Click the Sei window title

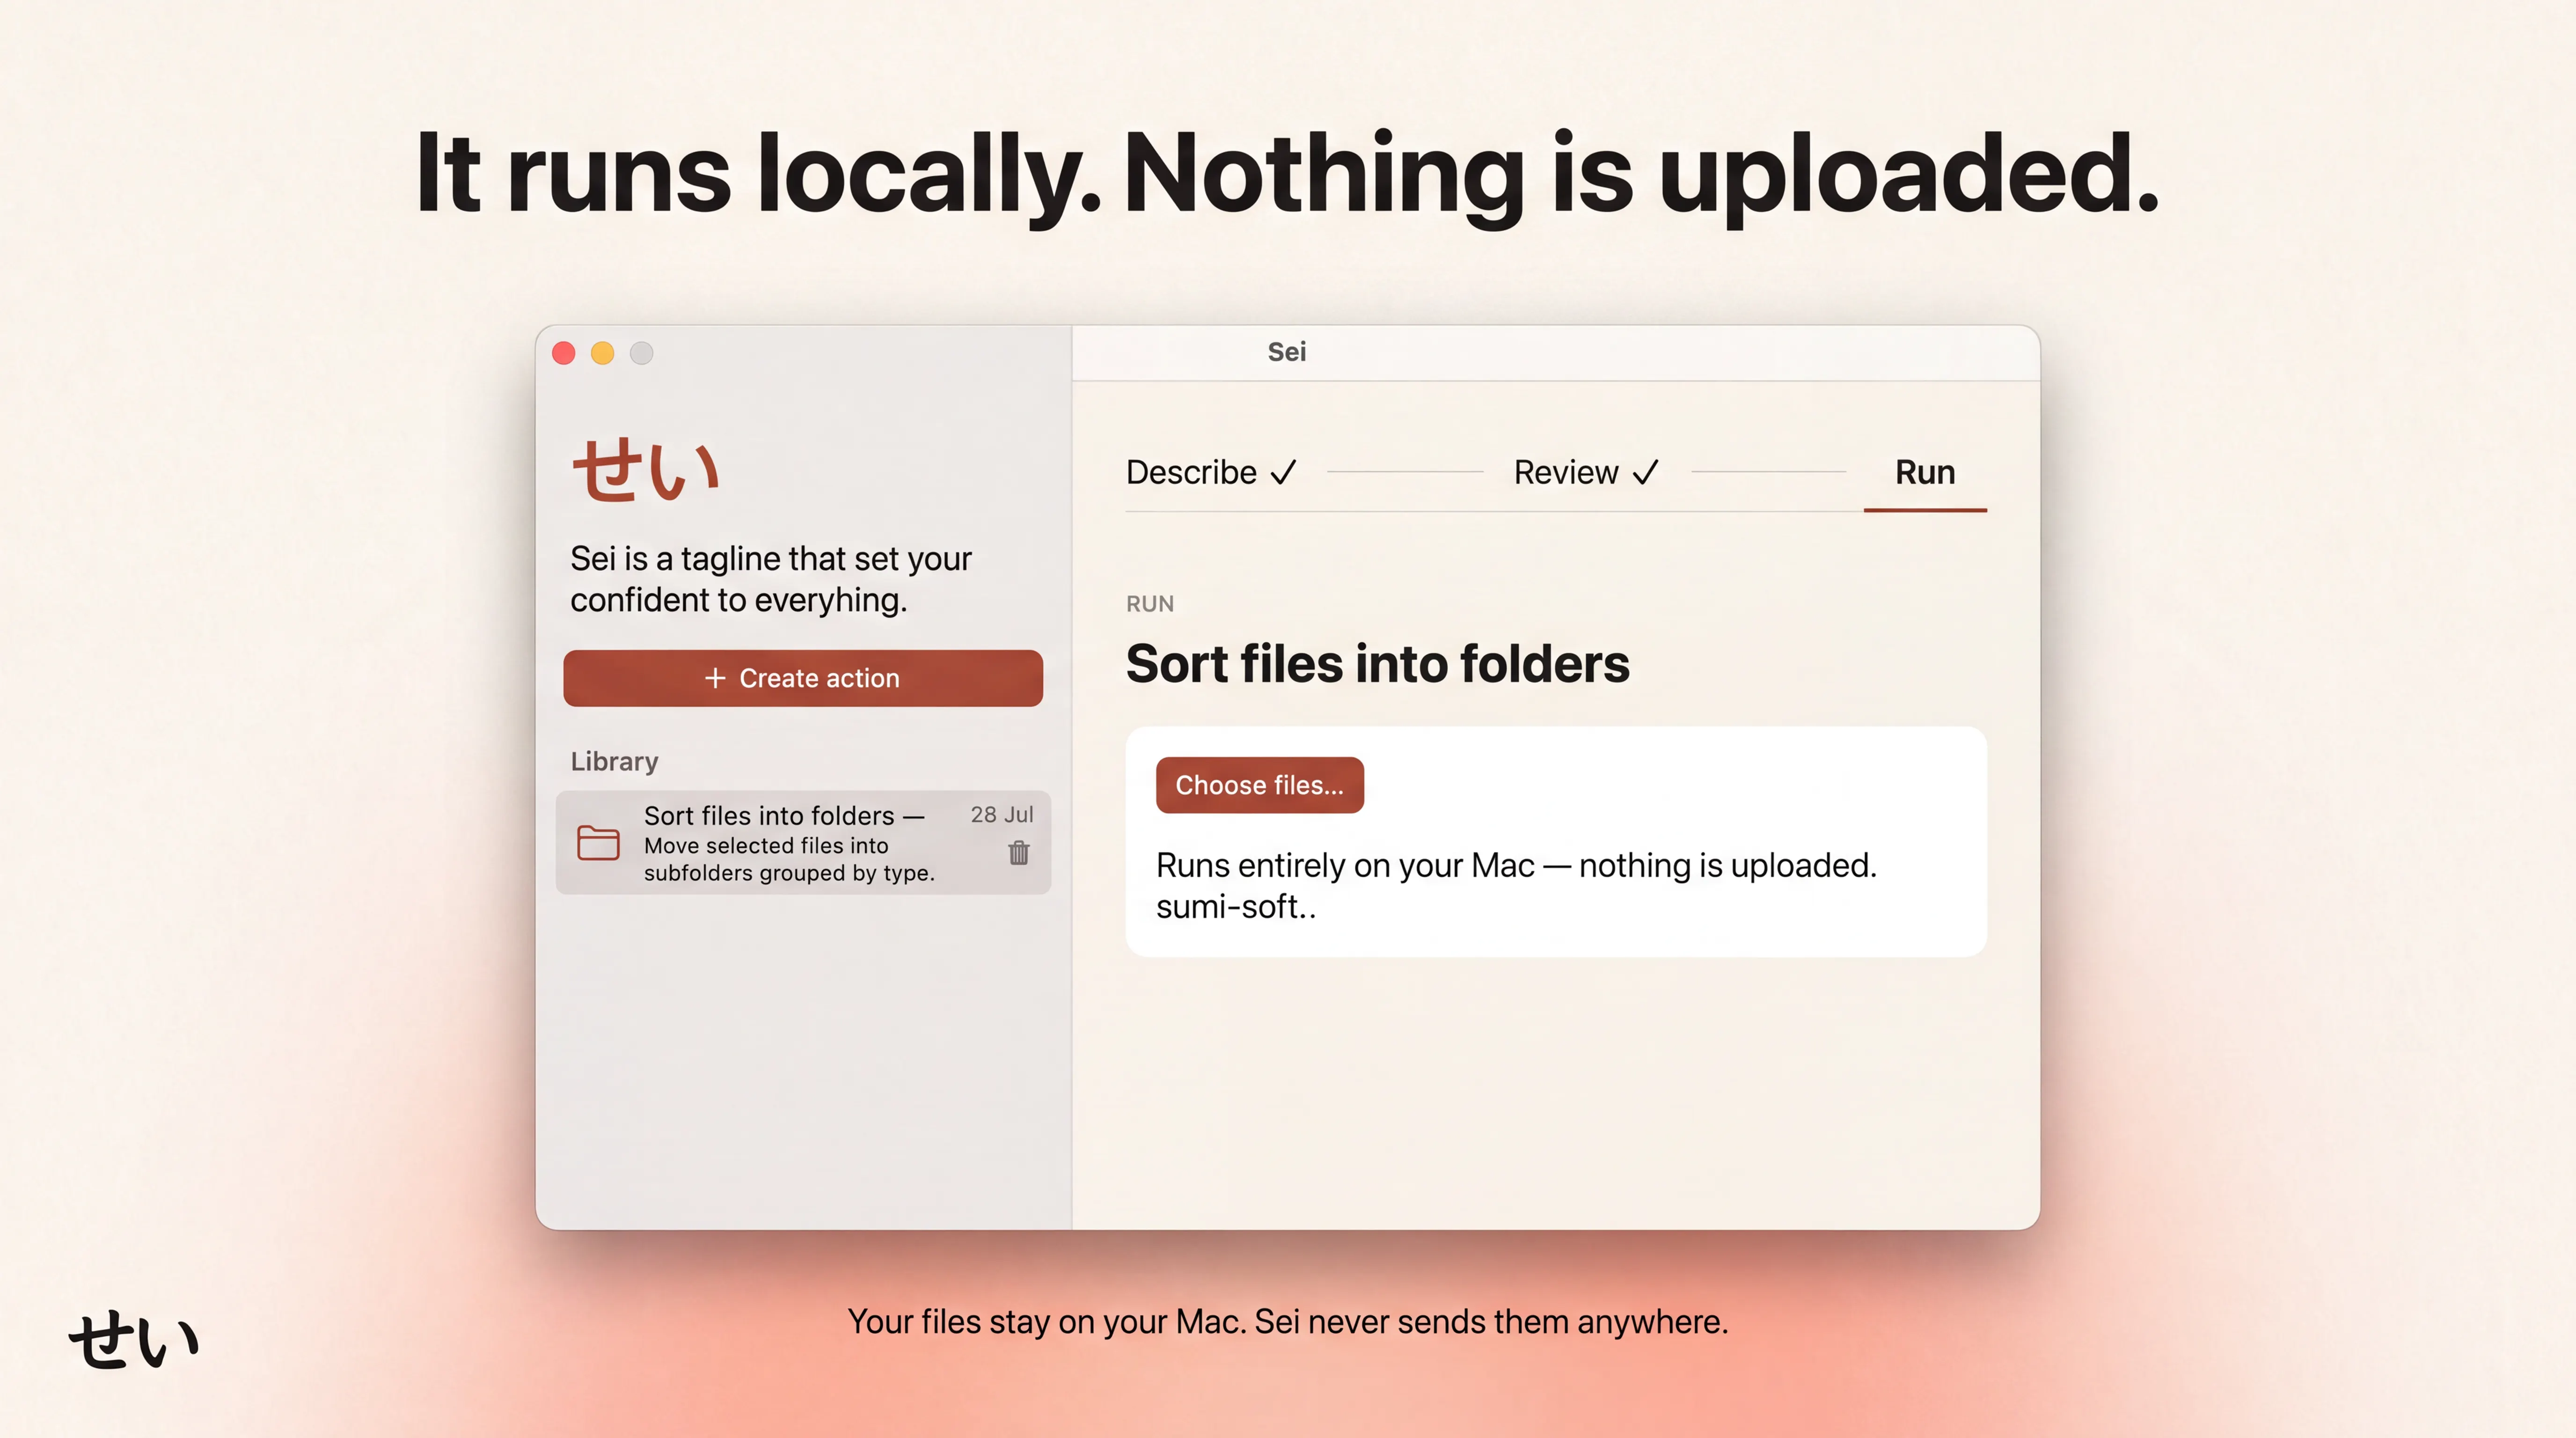tap(1287, 352)
